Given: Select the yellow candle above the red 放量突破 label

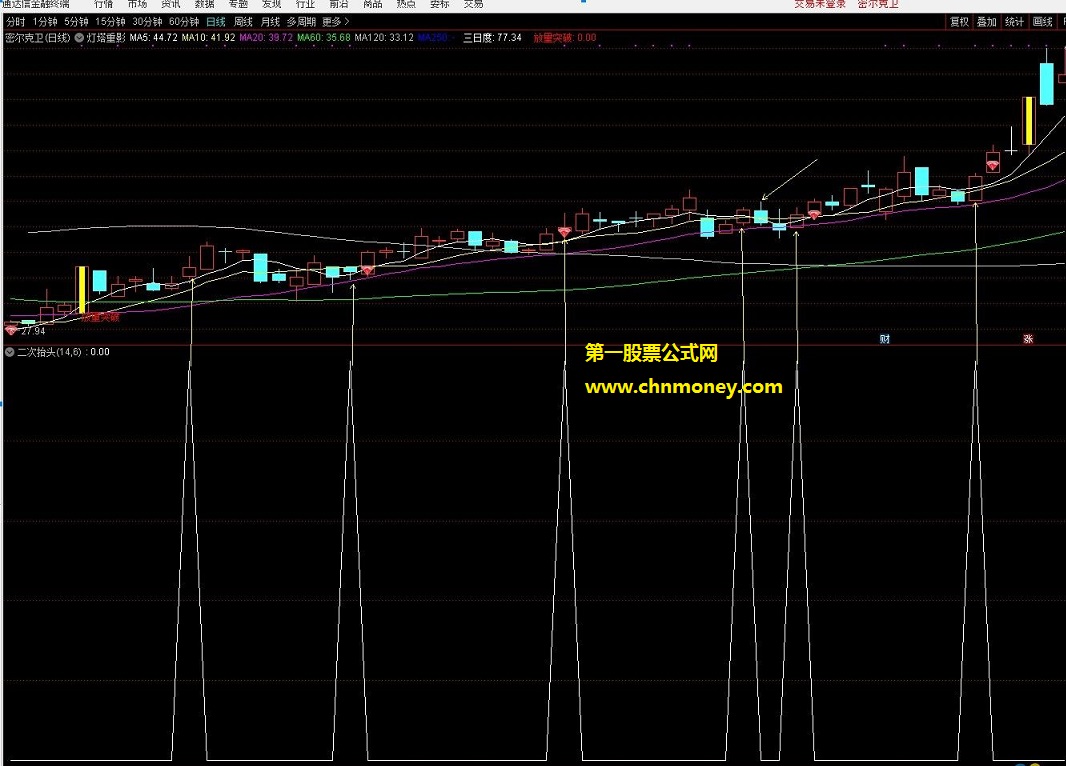Looking at the screenshot, I should pyautogui.click(x=81, y=290).
